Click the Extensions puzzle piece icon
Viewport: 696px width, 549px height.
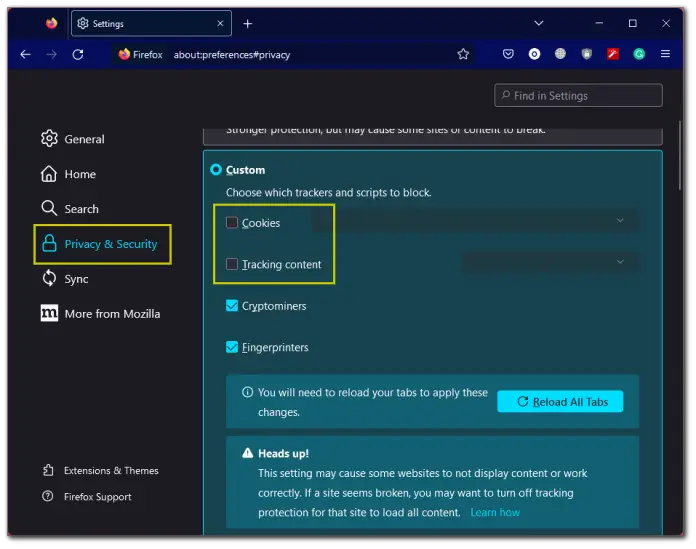(x=48, y=470)
